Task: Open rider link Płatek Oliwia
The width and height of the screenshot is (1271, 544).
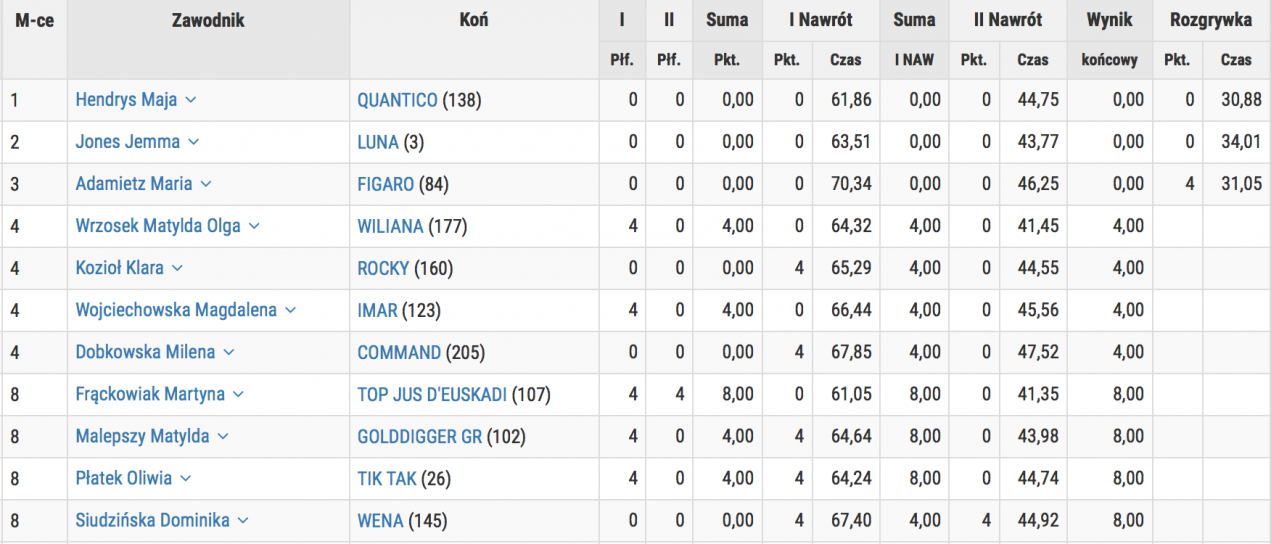Action: coord(124,478)
